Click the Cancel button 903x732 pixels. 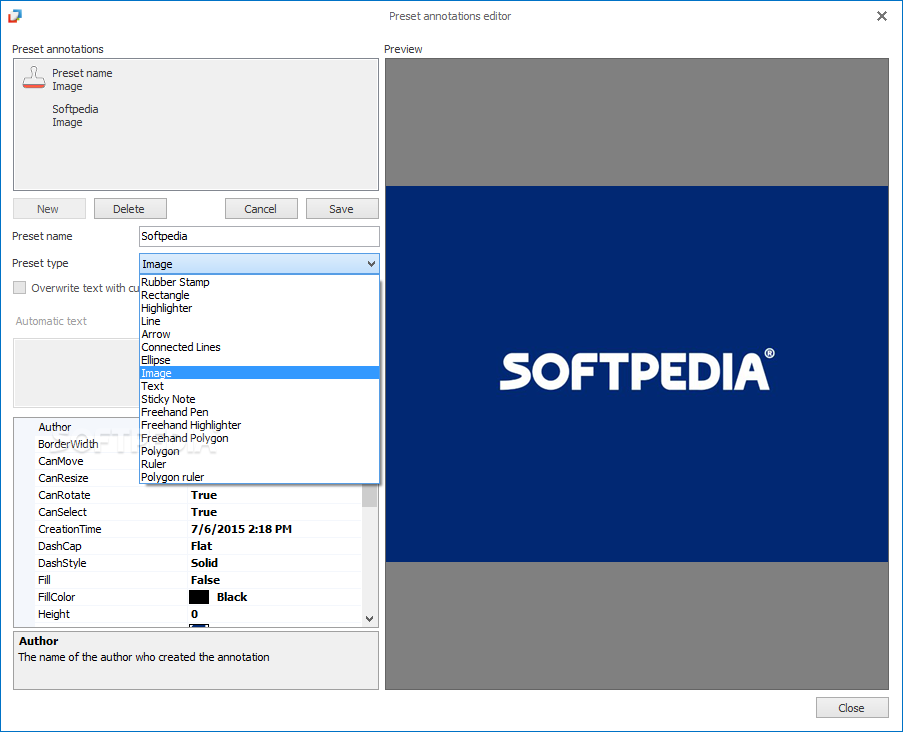point(261,208)
